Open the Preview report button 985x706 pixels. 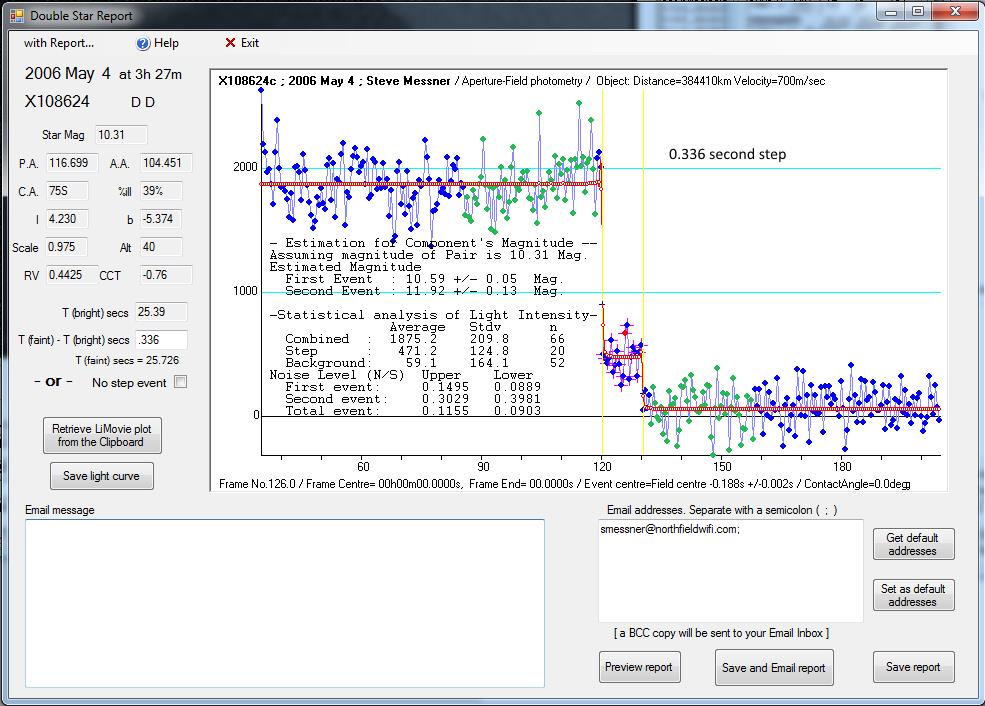point(640,667)
